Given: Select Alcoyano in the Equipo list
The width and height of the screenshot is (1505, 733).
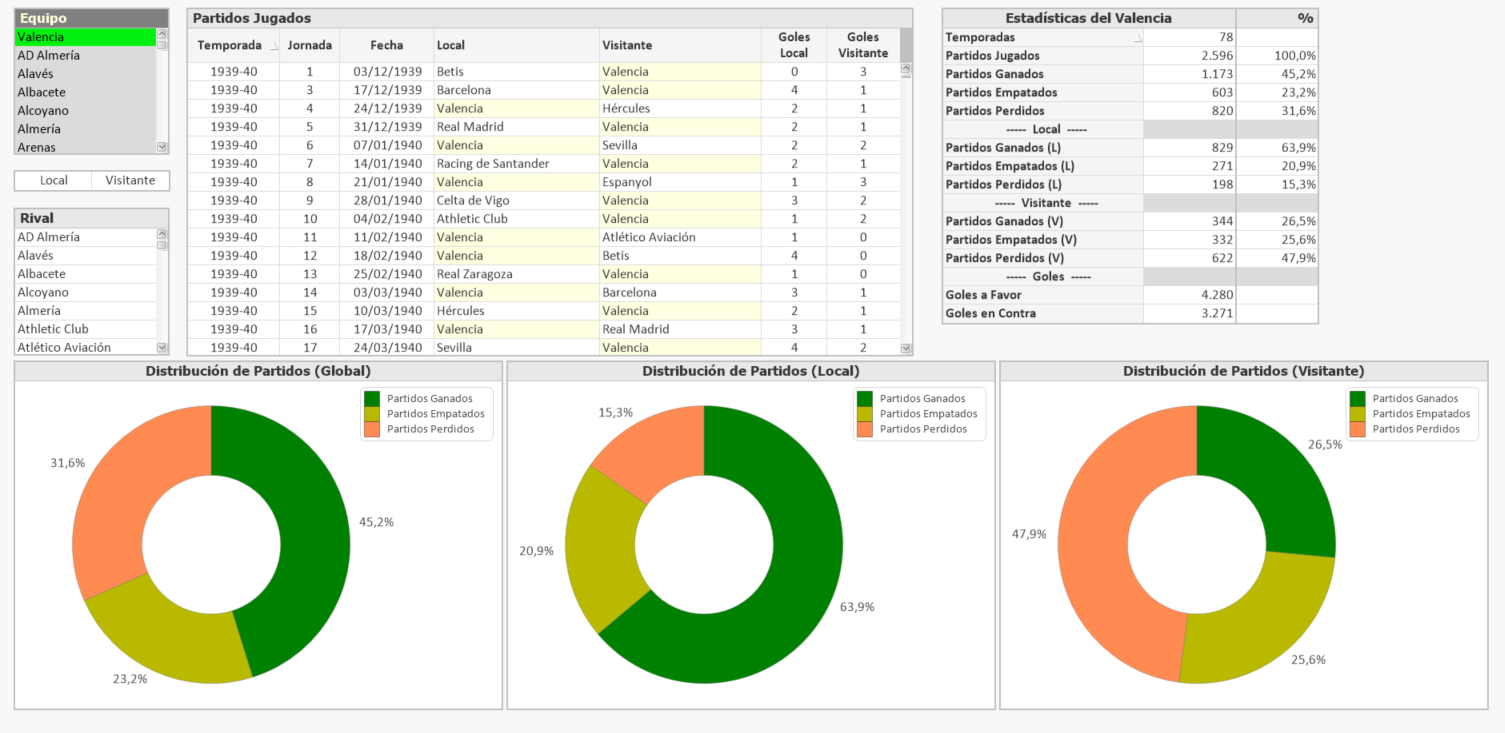Looking at the screenshot, I should (85, 111).
